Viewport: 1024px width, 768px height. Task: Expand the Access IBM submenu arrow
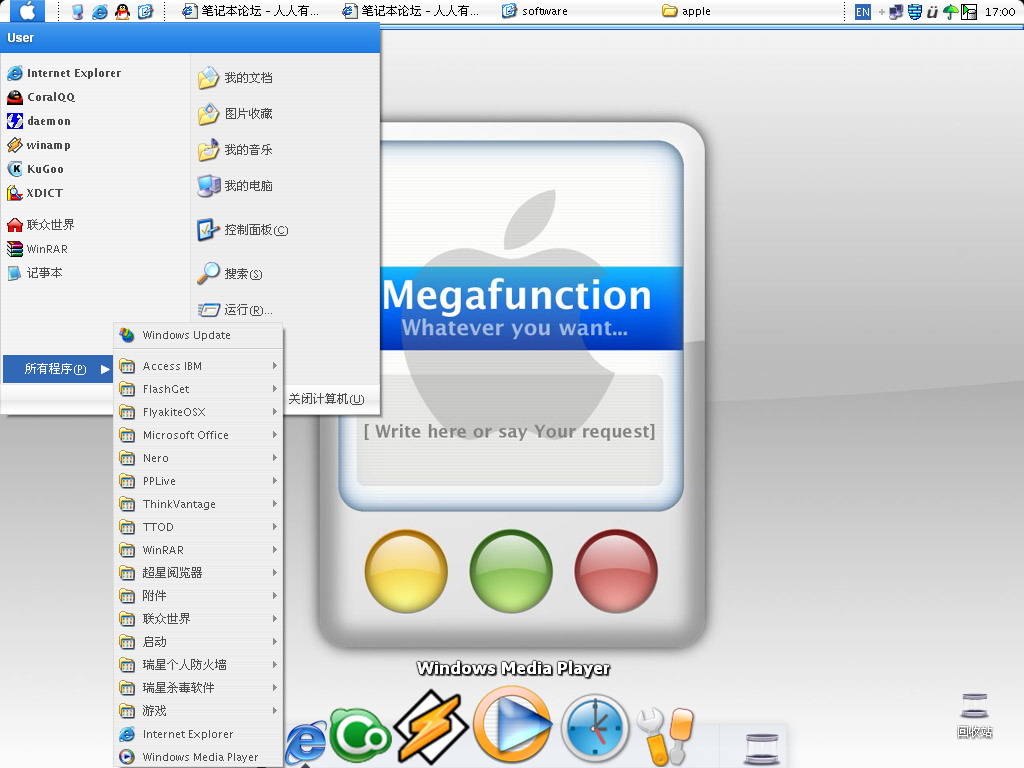pos(275,366)
